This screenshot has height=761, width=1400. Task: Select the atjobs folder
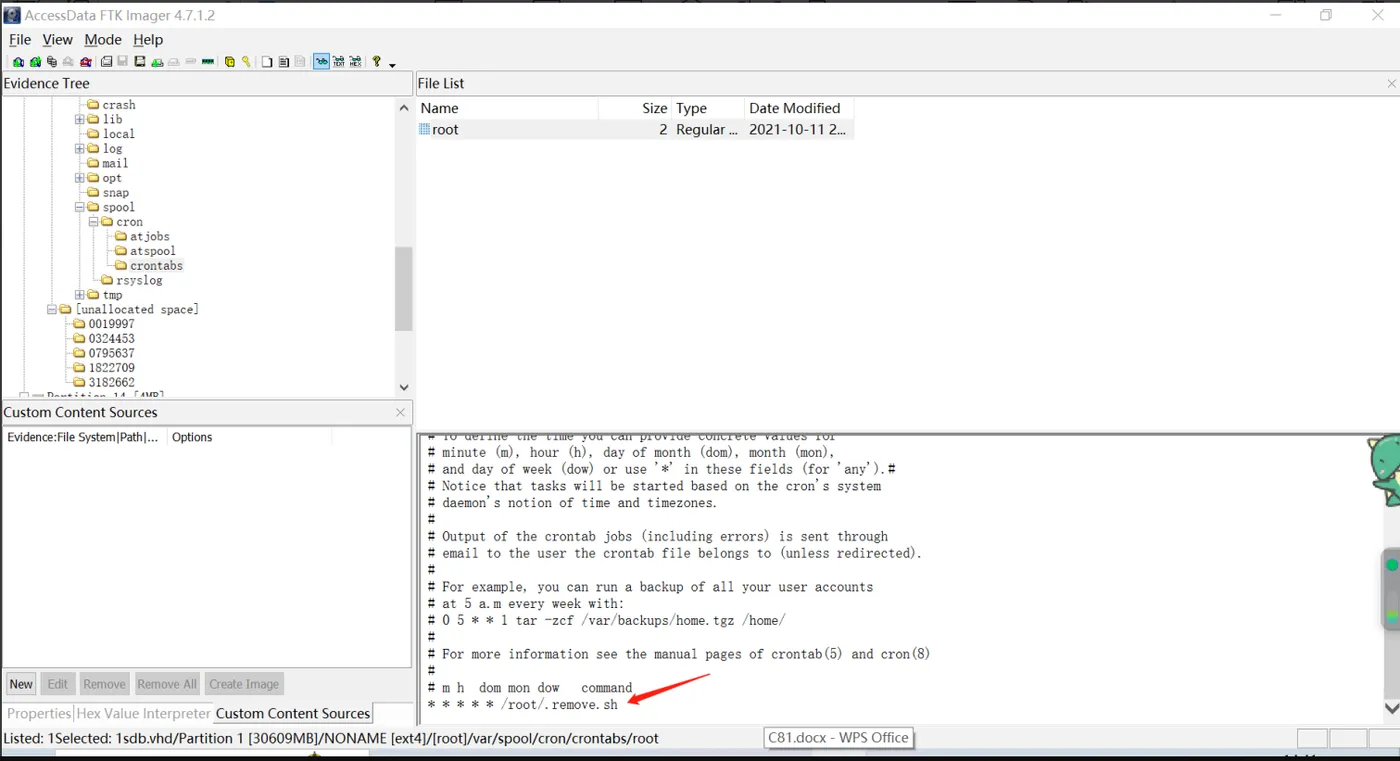(149, 237)
